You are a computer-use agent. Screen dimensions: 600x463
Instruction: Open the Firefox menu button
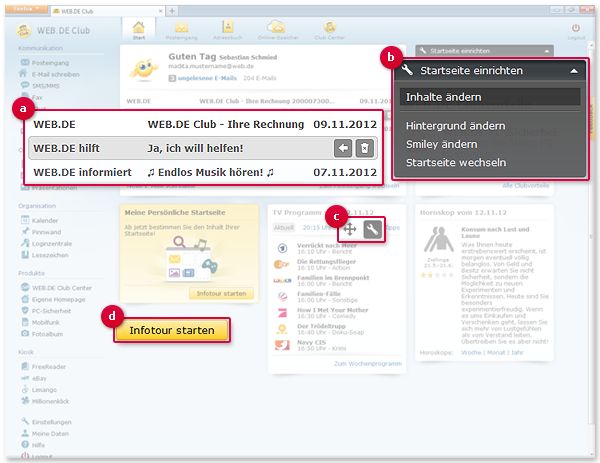click(26, 8)
